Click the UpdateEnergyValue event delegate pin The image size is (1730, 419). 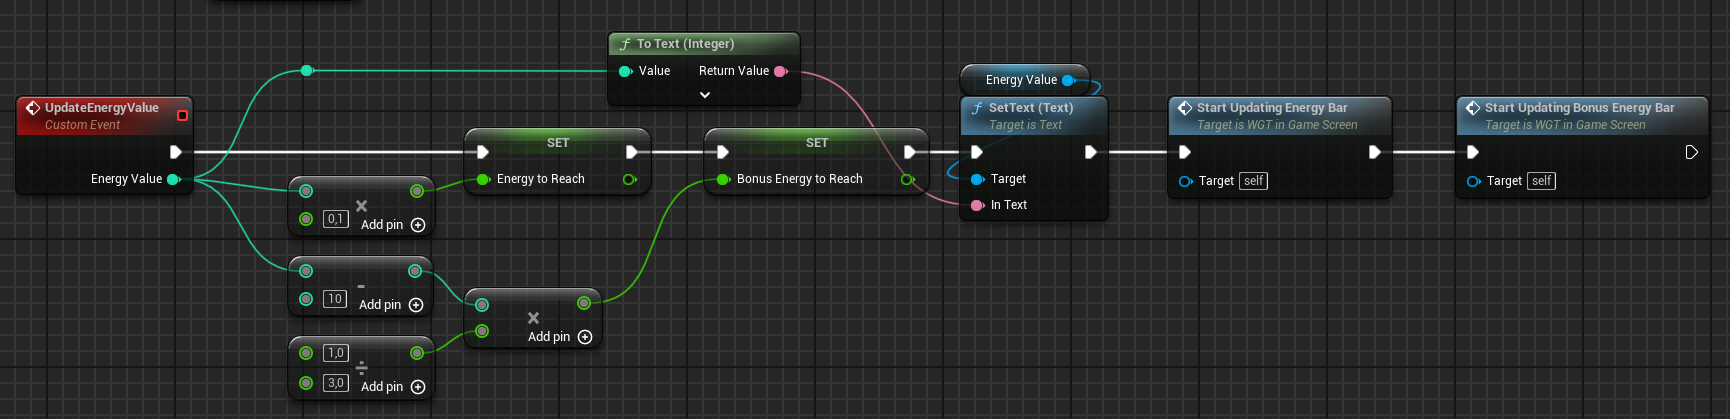tap(182, 116)
